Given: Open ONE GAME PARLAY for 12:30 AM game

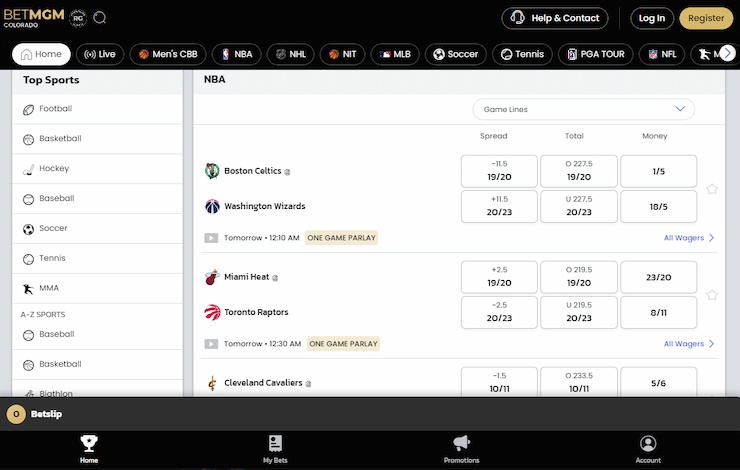Looking at the screenshot, I should pos(343,344).
